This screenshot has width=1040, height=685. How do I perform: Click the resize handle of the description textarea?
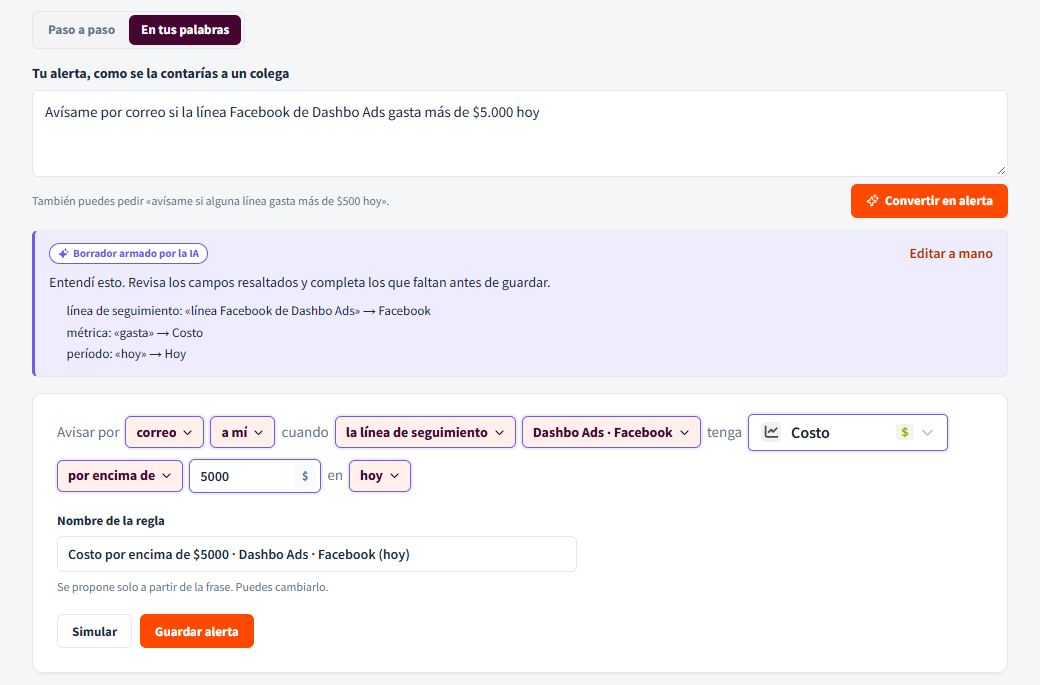coord(1001,170)
